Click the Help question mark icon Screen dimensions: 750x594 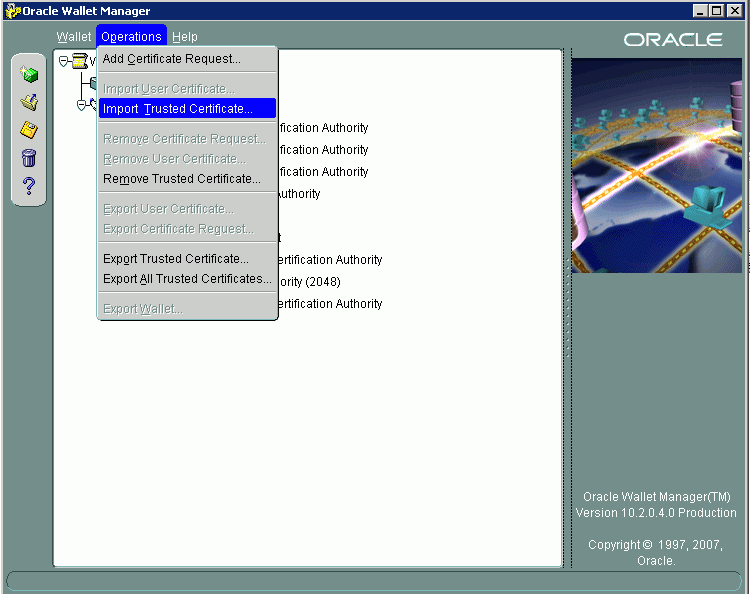[29, 186]
